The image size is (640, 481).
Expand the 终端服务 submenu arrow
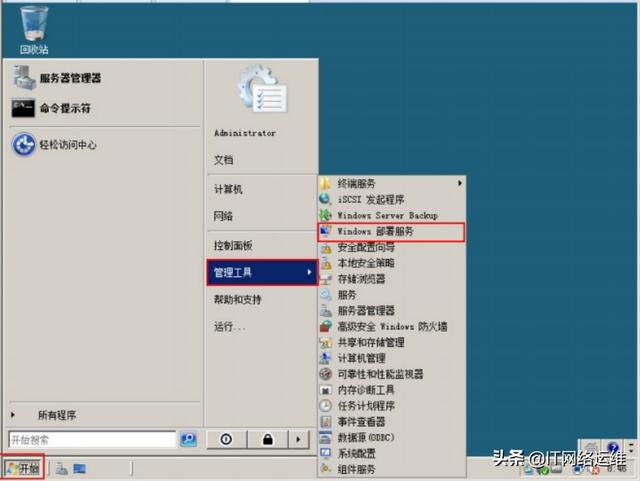[460, 183]
